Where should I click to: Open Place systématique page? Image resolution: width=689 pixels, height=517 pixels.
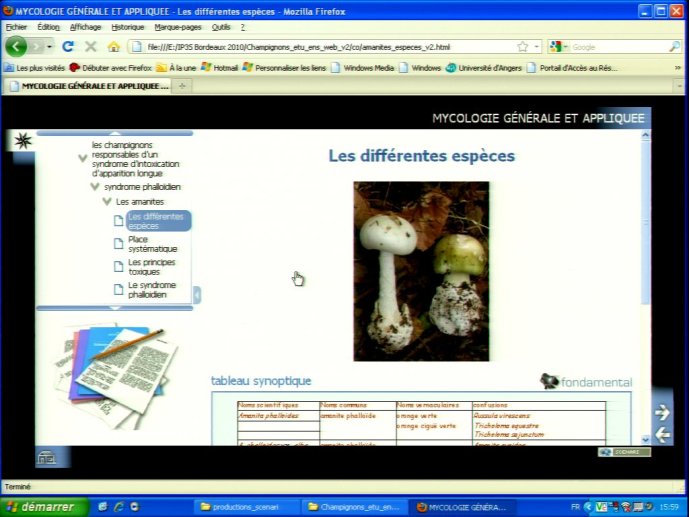coord(152,244)
